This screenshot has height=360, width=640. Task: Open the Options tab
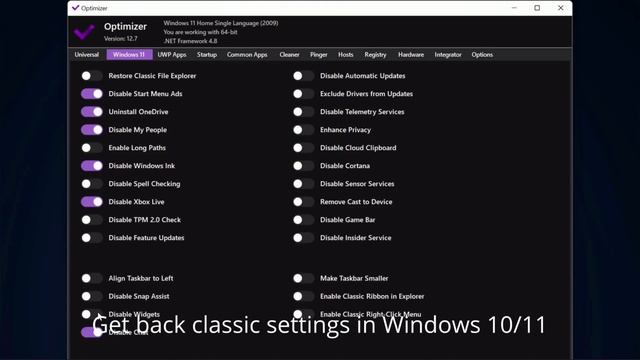click(482, 55)
